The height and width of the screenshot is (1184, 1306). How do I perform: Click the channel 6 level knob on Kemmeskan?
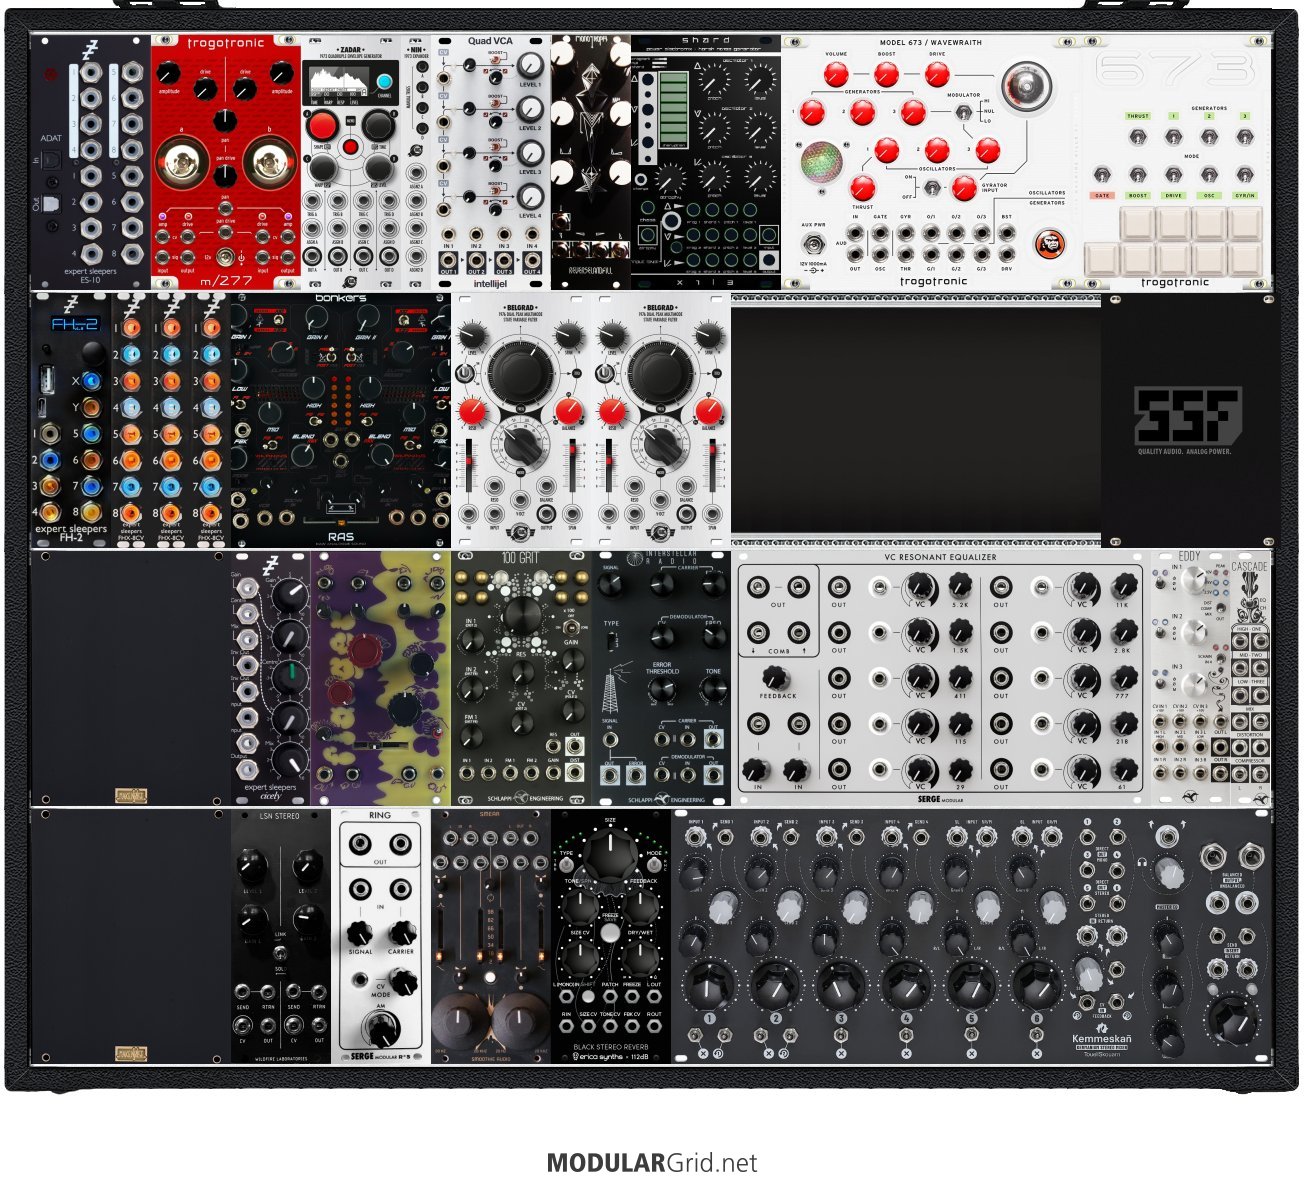tap(1037, 984)
